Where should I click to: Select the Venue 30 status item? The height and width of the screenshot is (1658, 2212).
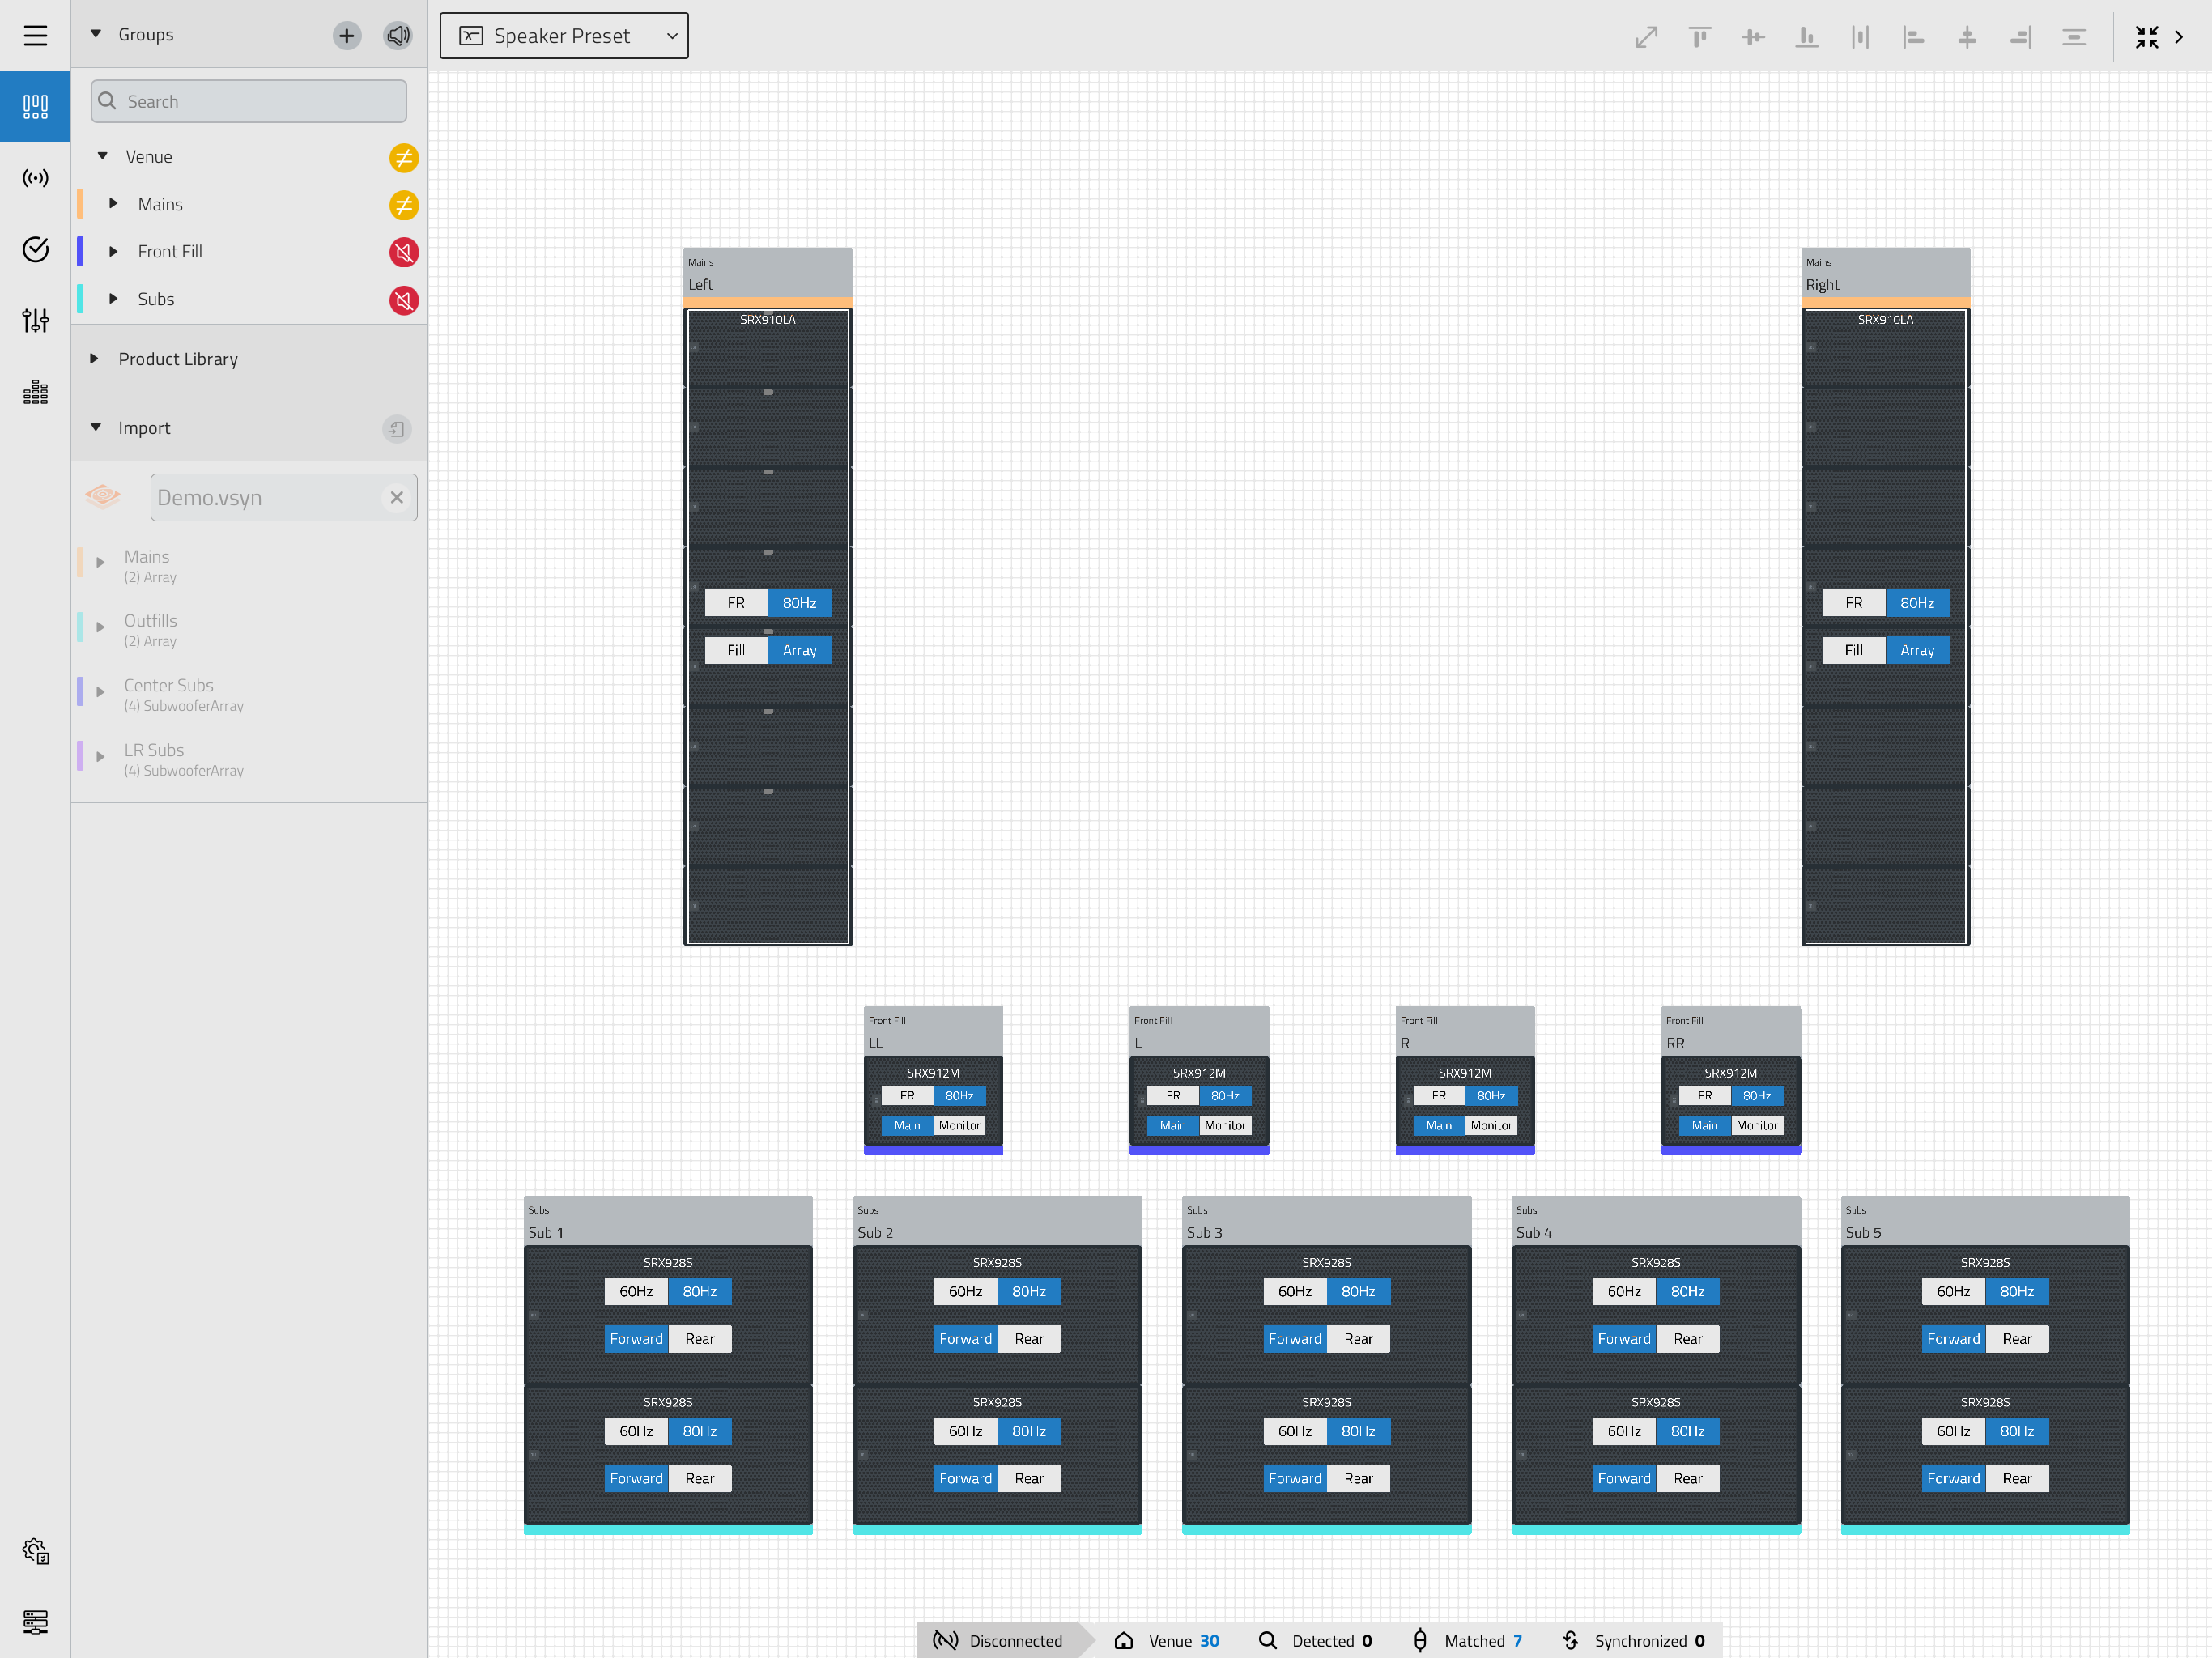(x=1167, y=1640)
